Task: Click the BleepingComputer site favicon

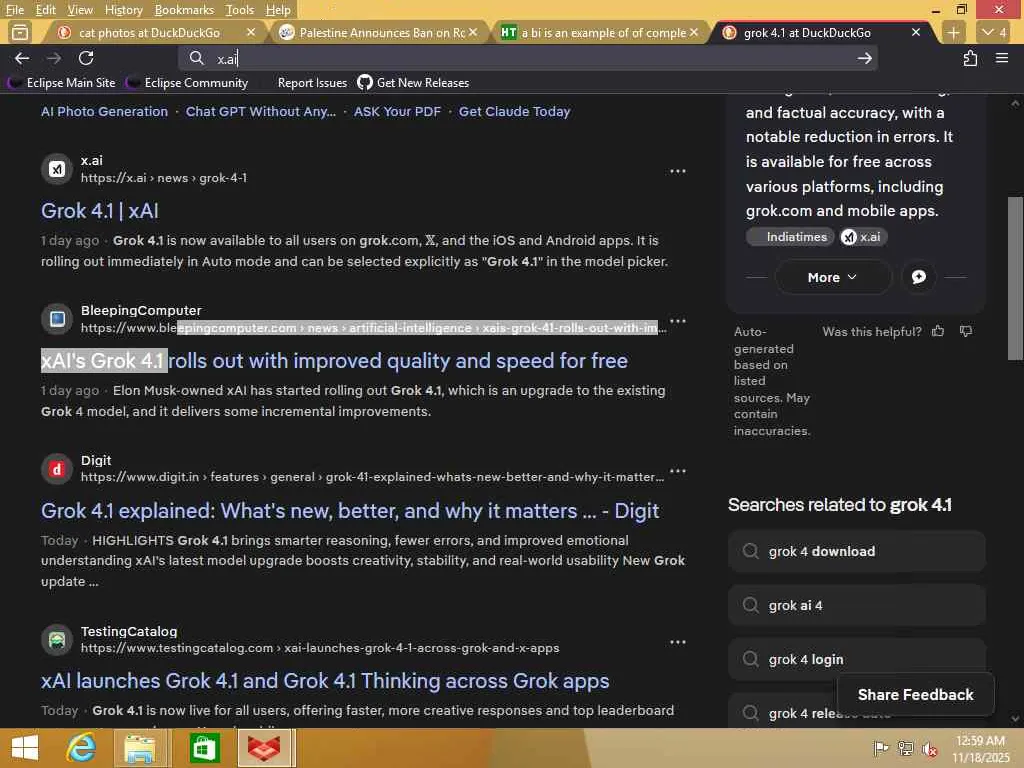Action: [x=57, y=319]
